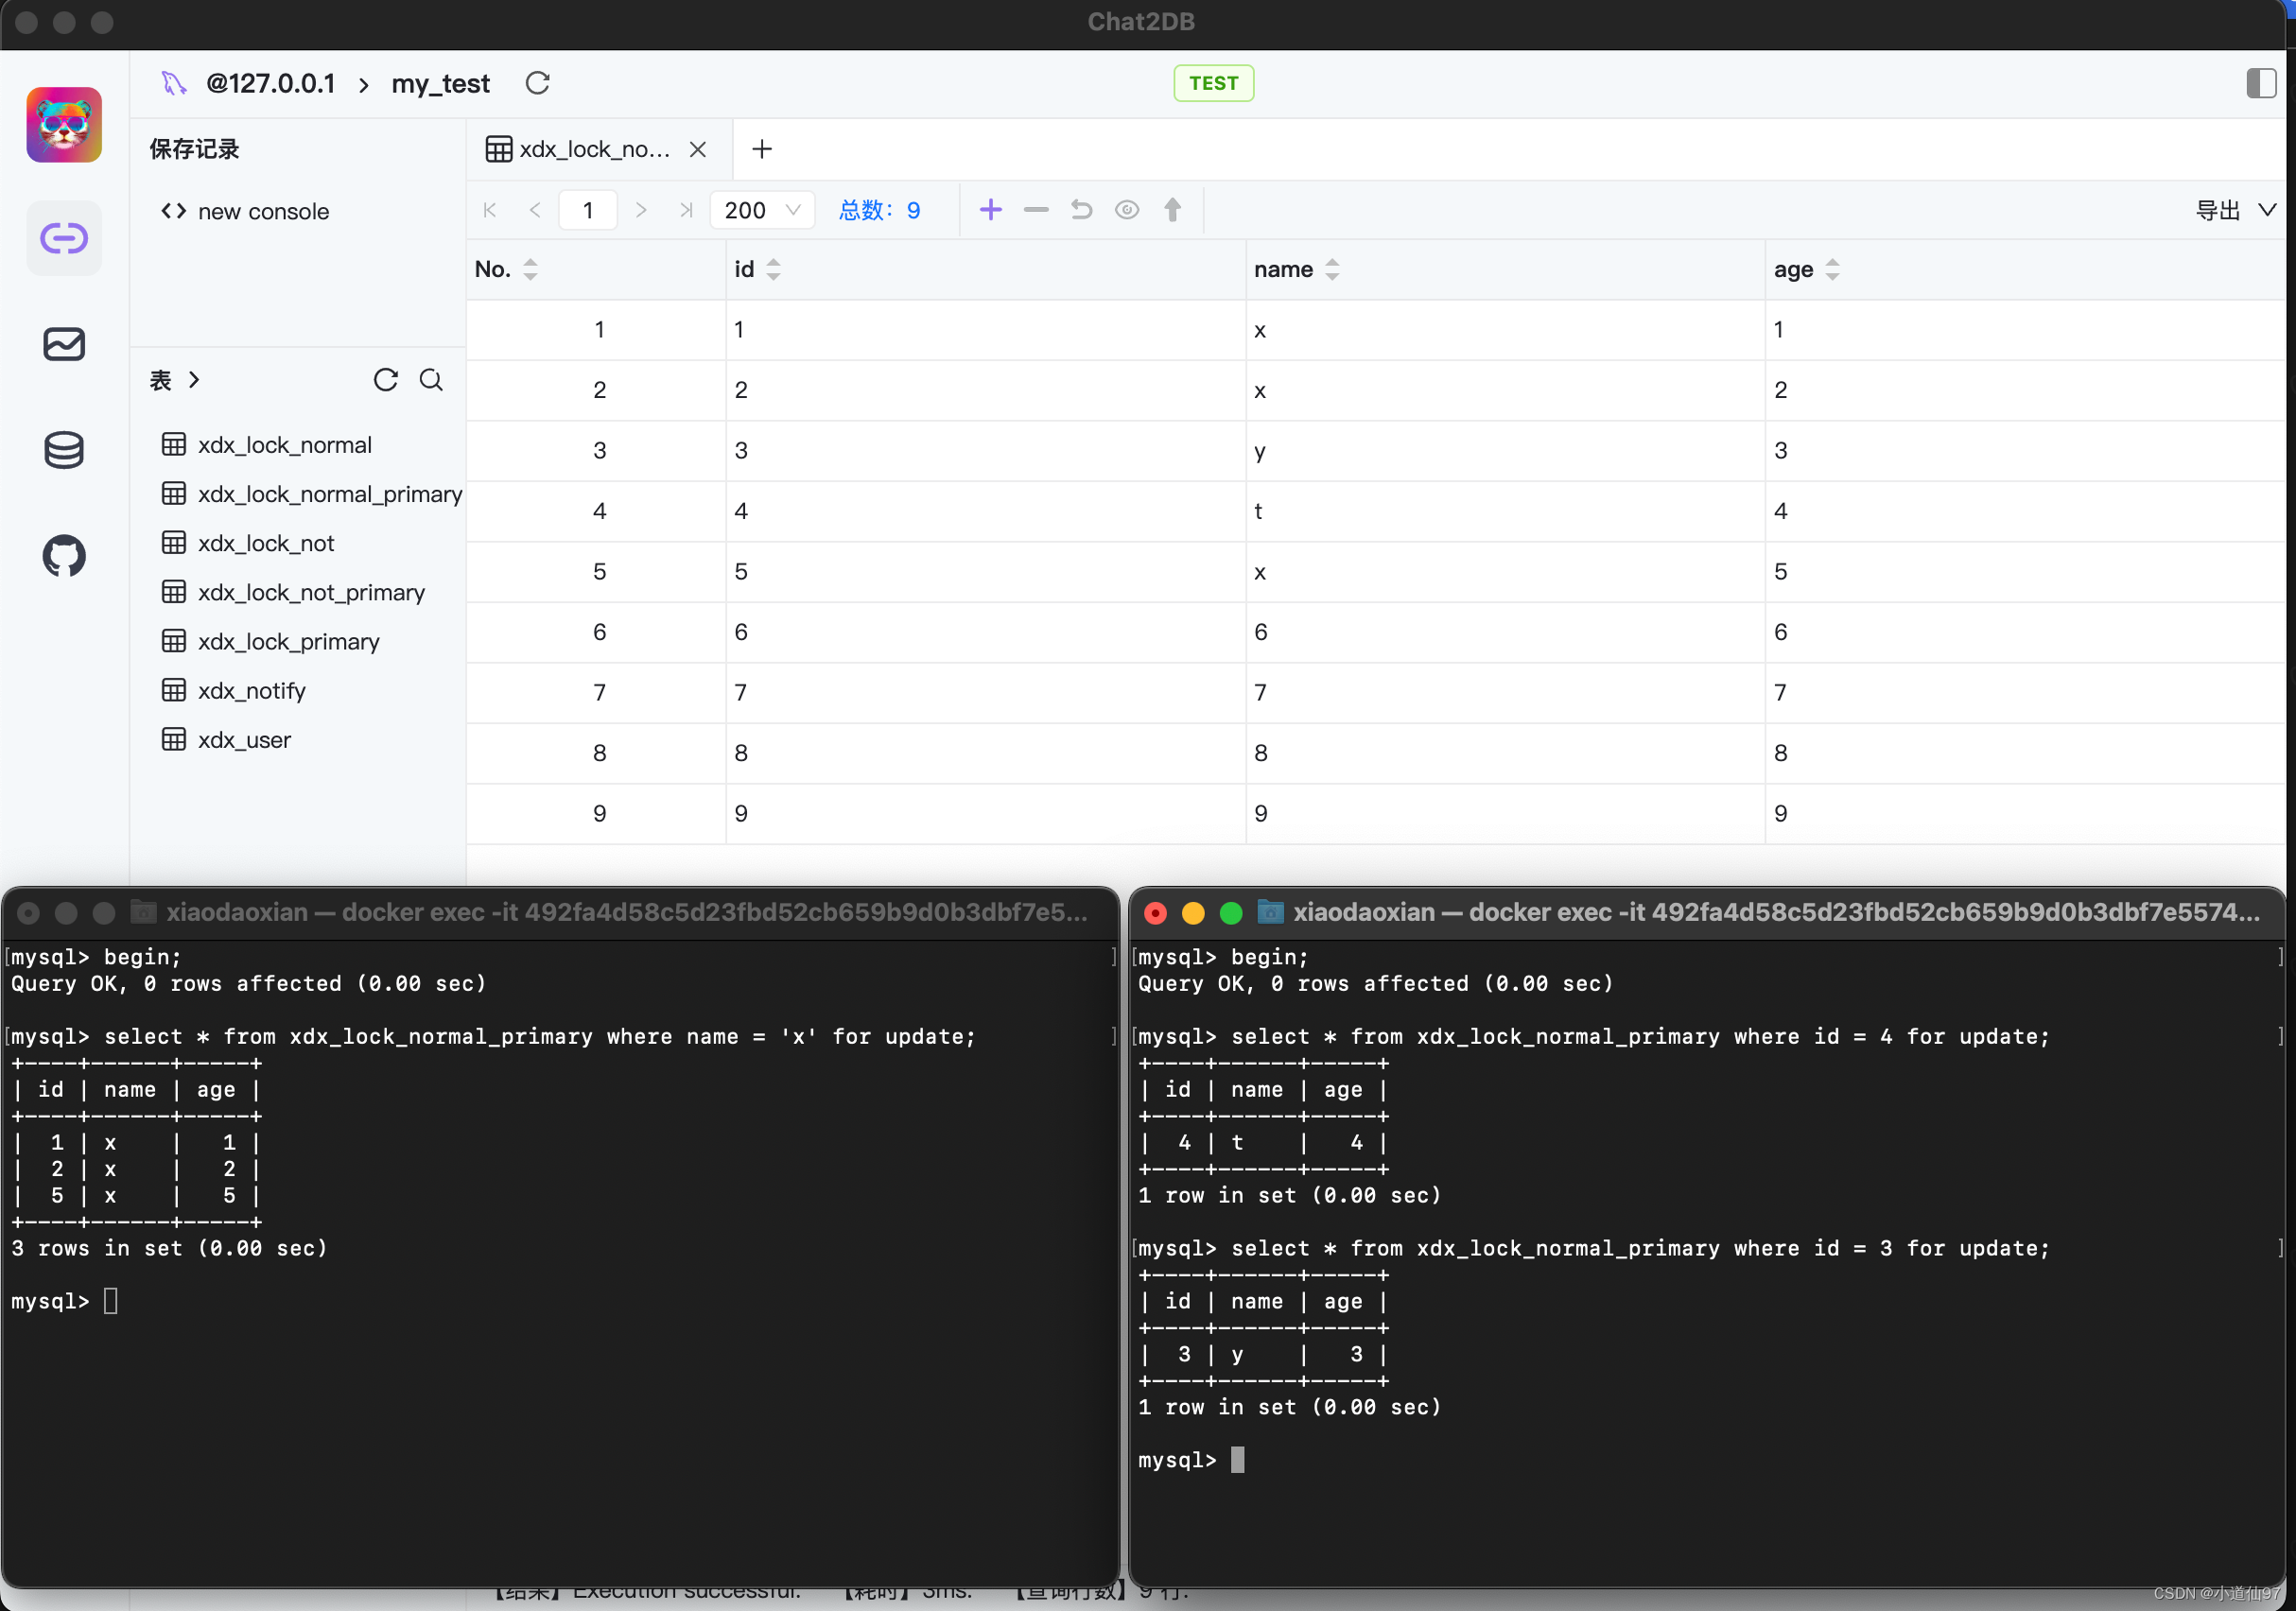Add a new row with plus icon
The width and height of the screenshot is (2296, 1611).
tap(990, 210)
